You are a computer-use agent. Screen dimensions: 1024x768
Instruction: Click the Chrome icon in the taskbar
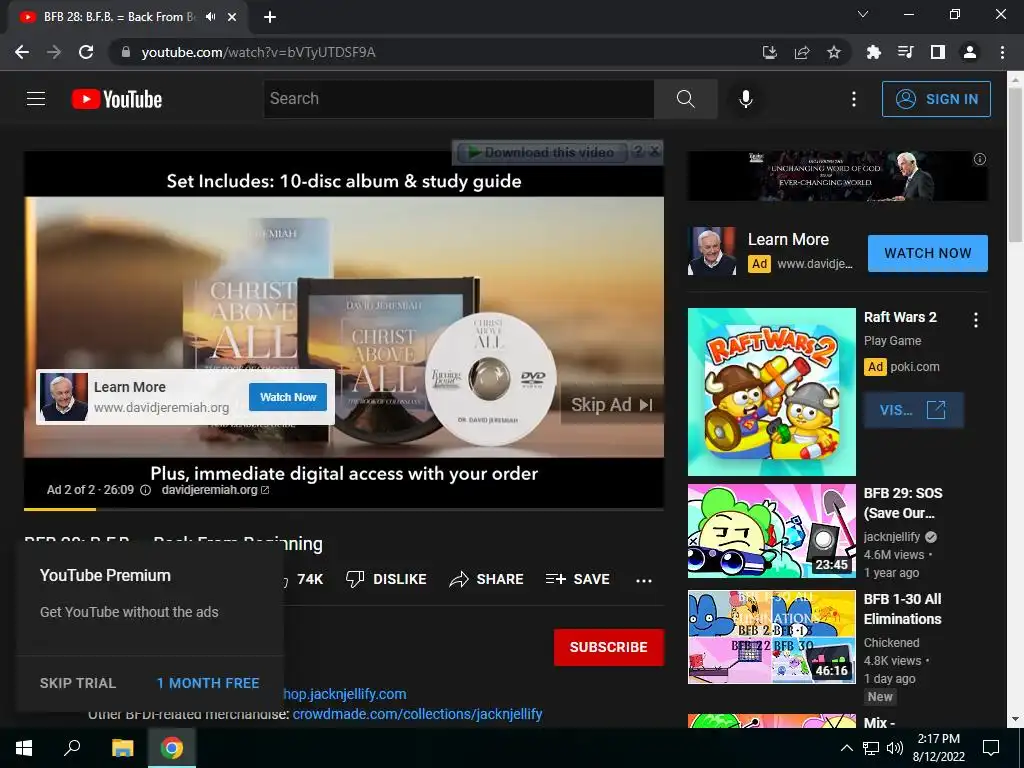tap(172, 748)
